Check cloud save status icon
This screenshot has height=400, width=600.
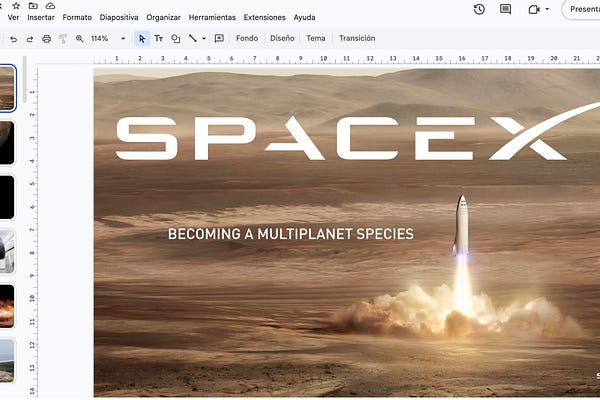(50, 5)
